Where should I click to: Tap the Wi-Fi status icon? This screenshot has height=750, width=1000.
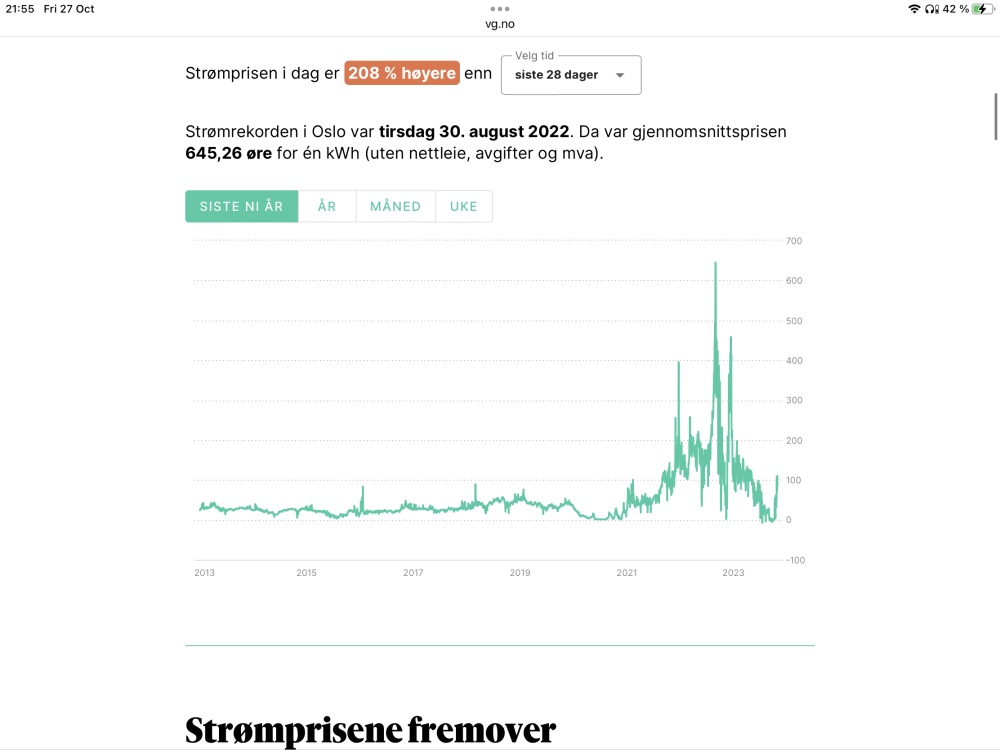coord(914,9)
